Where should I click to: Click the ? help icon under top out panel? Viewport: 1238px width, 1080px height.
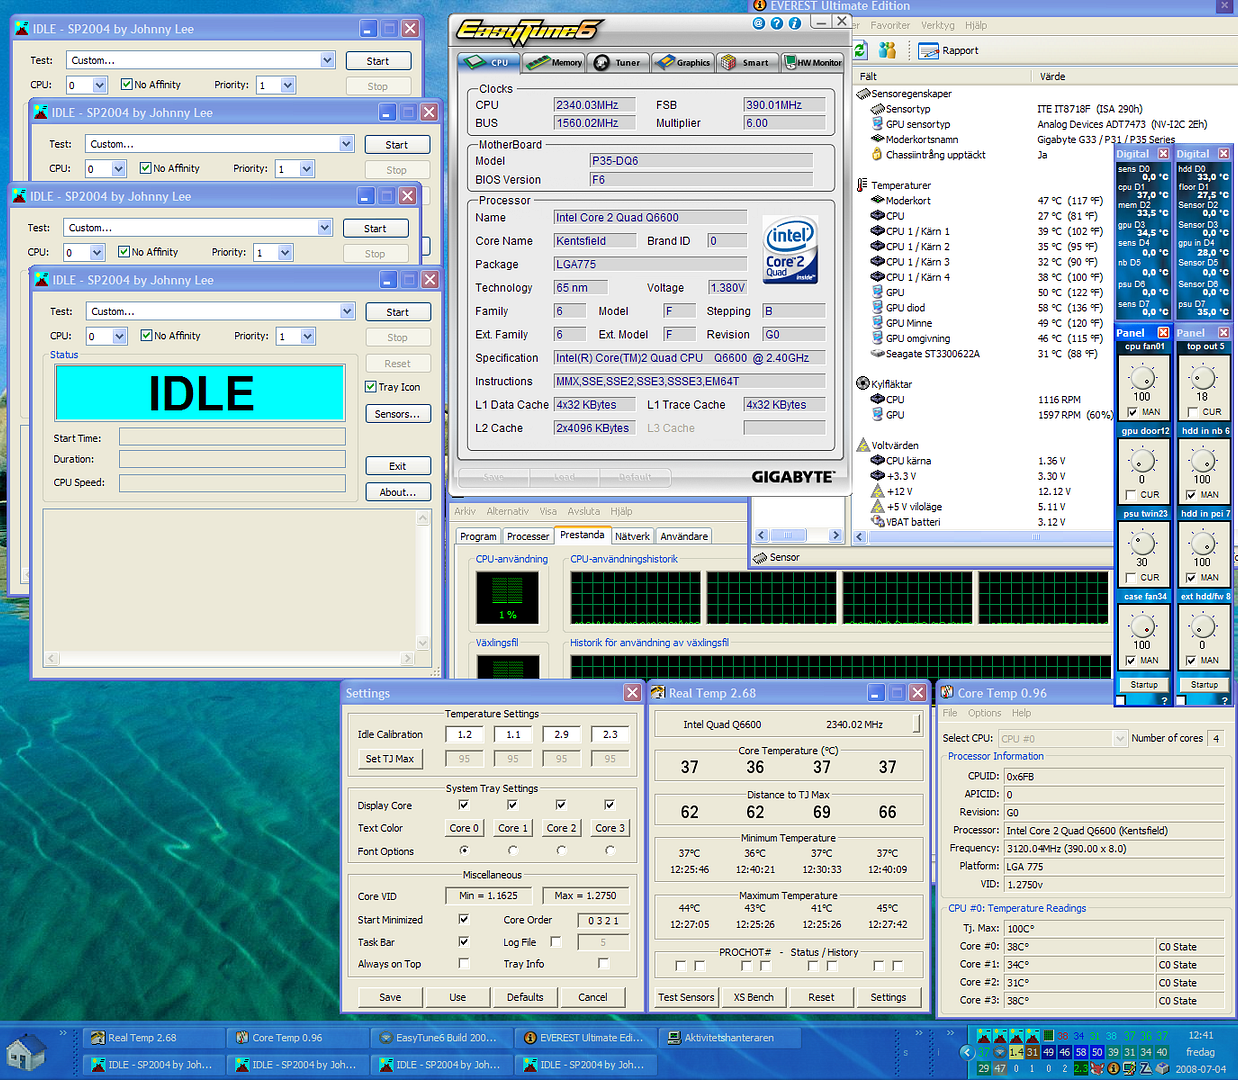1223,701
